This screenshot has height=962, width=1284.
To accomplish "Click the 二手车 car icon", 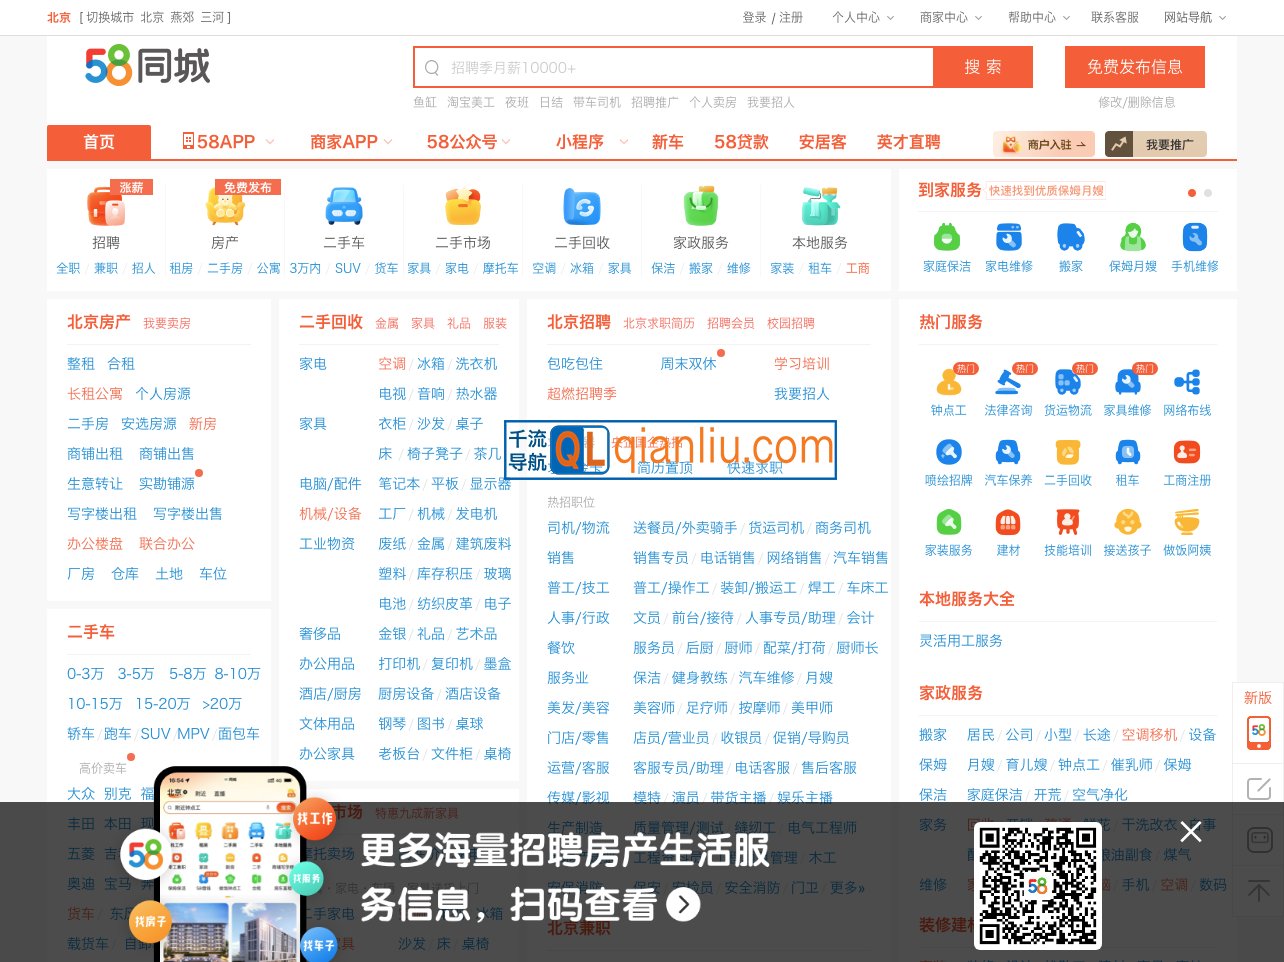I will click(x=344, y=207).
